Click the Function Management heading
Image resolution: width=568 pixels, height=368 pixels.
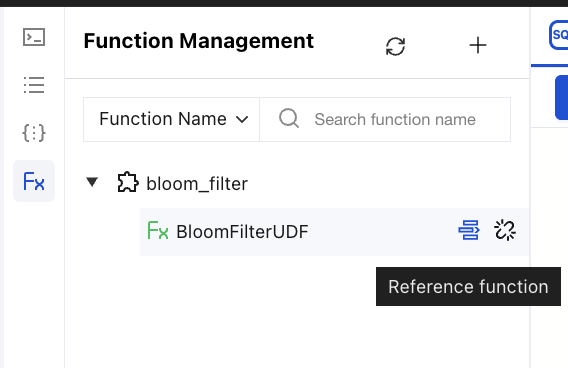pyautogui.click(x=199, y=41)
